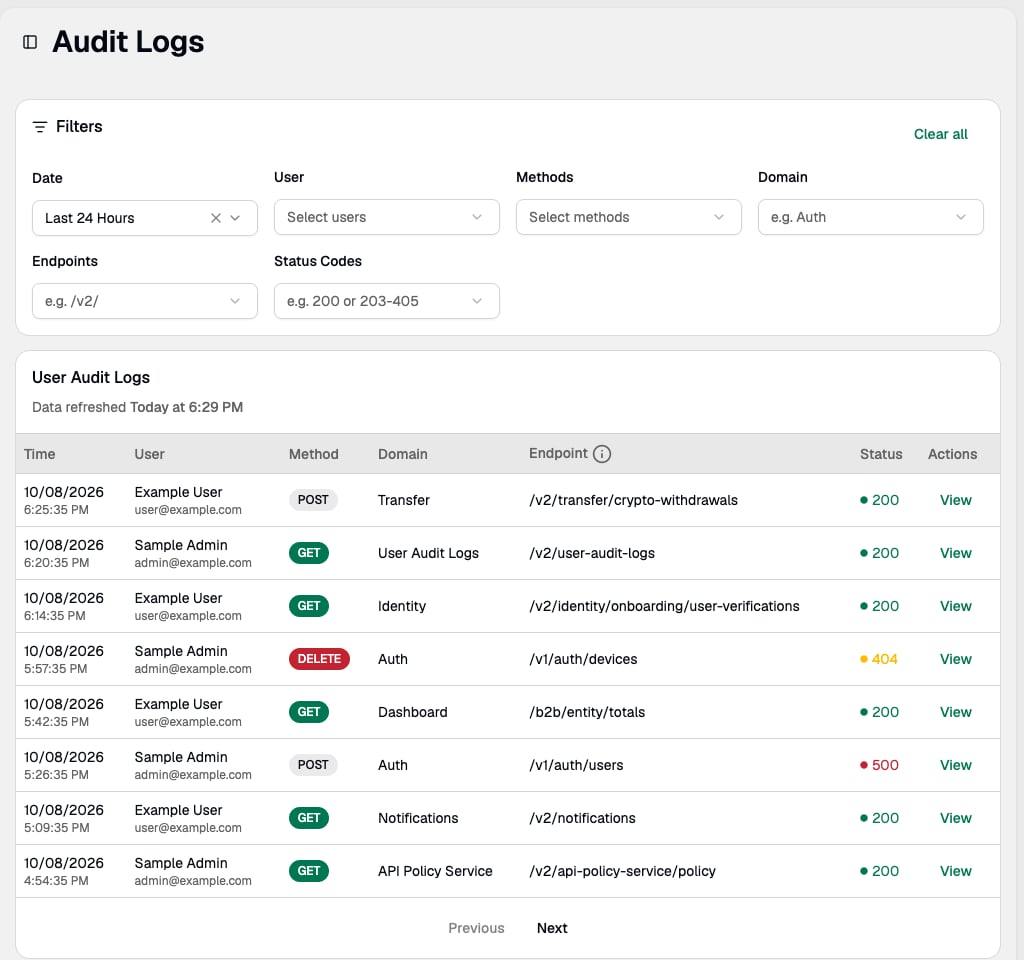View the /v1/auth/devices log entry
Viewport: 1024px width, 960px height.
955,659
